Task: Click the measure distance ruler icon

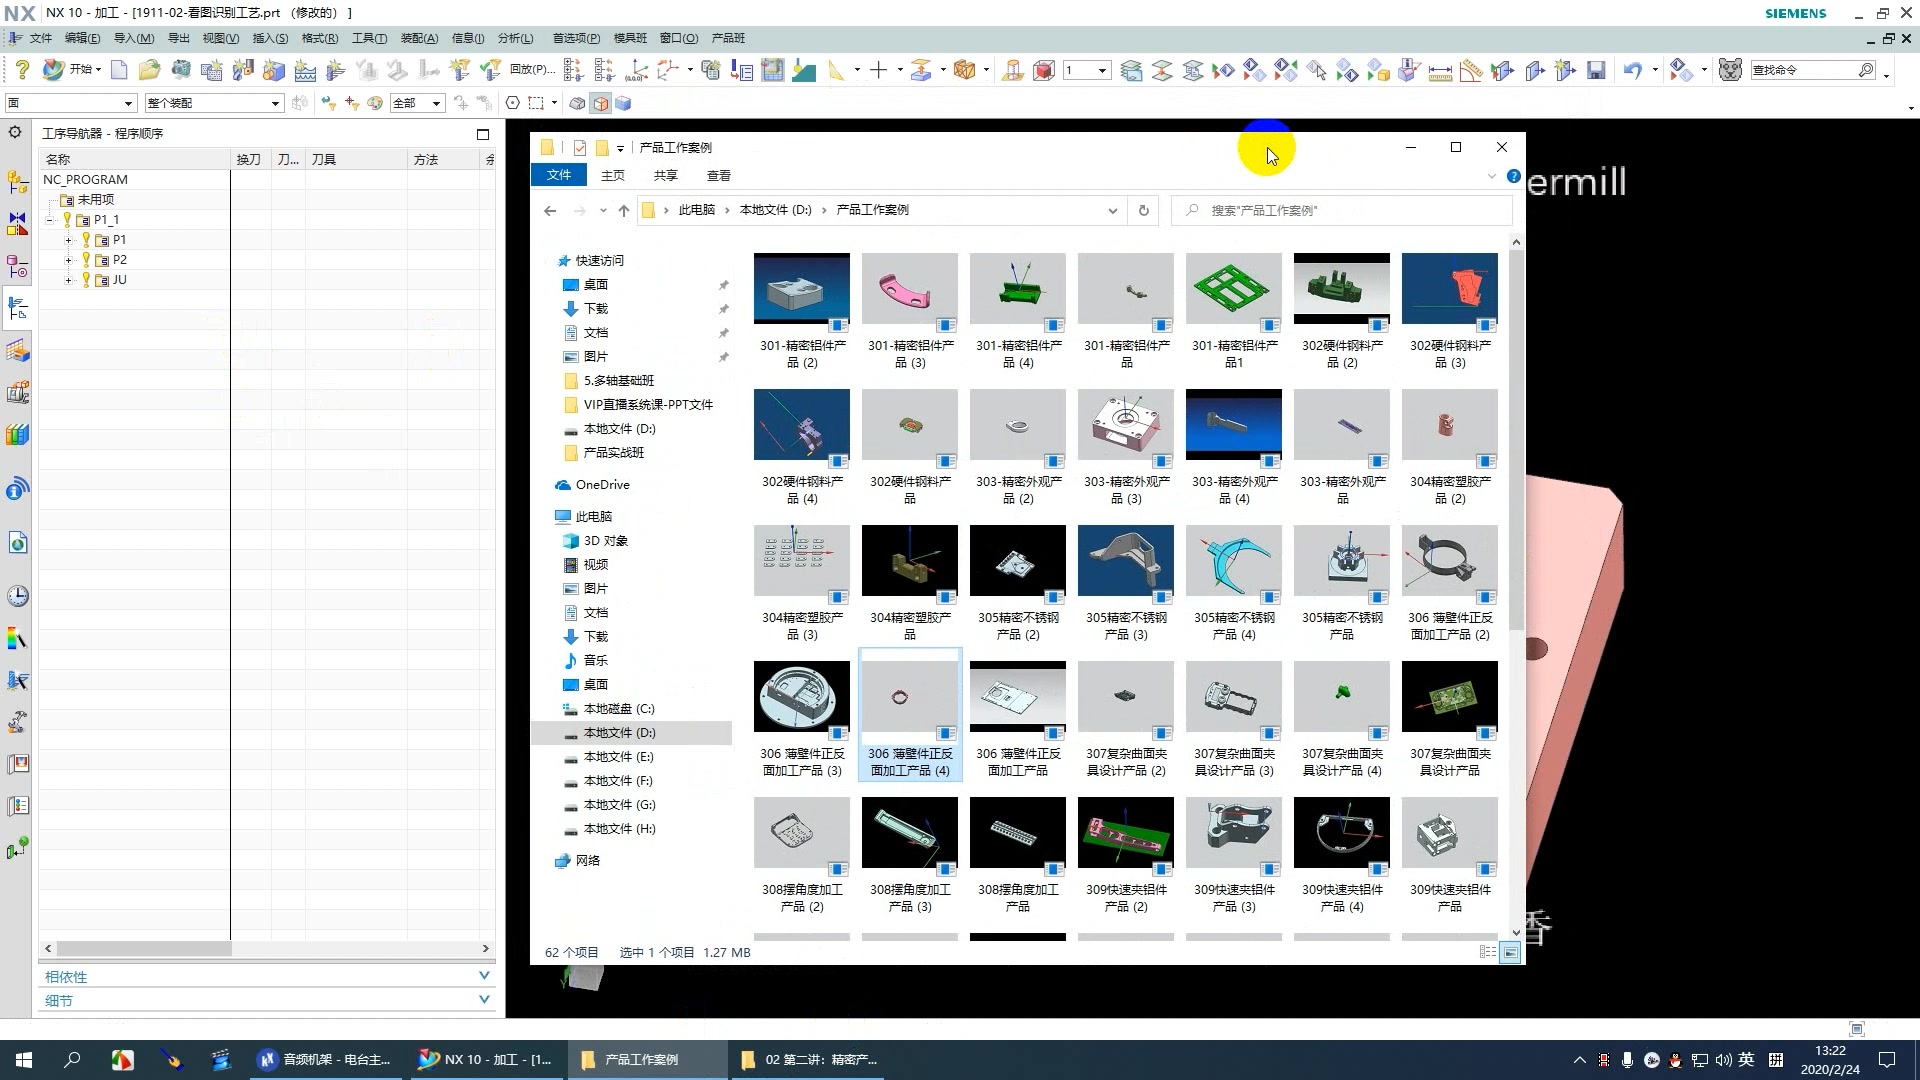Action: (x=1440, y=71)
